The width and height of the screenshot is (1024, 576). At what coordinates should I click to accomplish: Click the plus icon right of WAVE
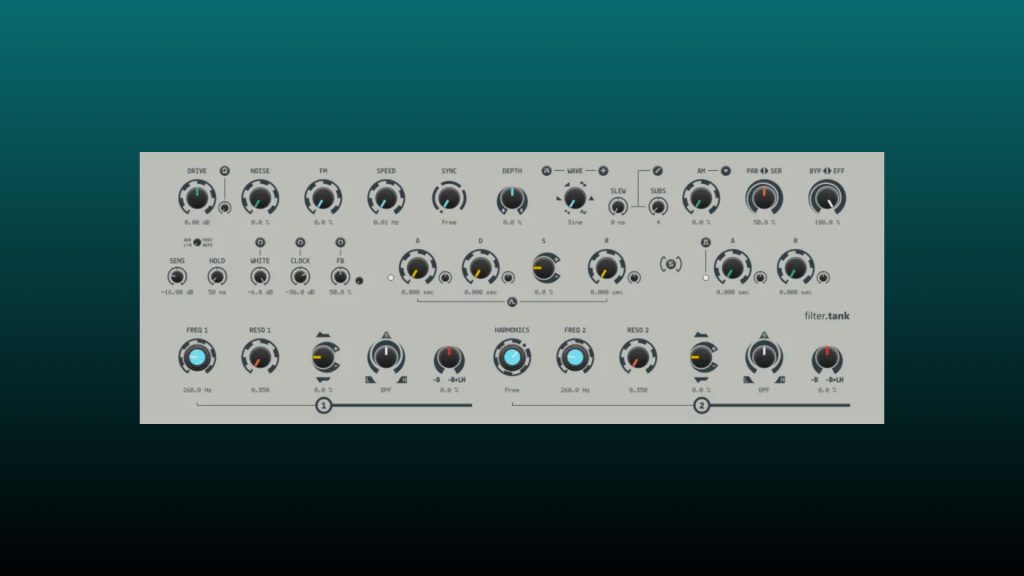click(x=603, y=169)
